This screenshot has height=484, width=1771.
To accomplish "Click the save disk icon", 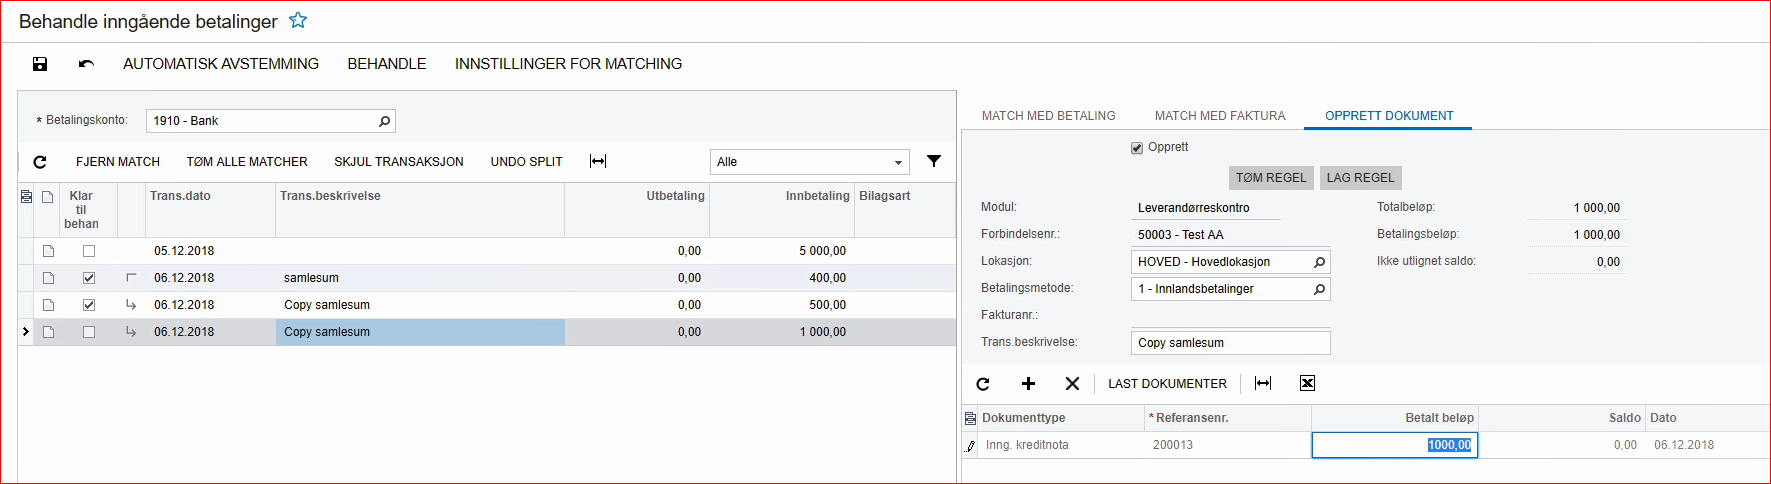I will (40, 64).
